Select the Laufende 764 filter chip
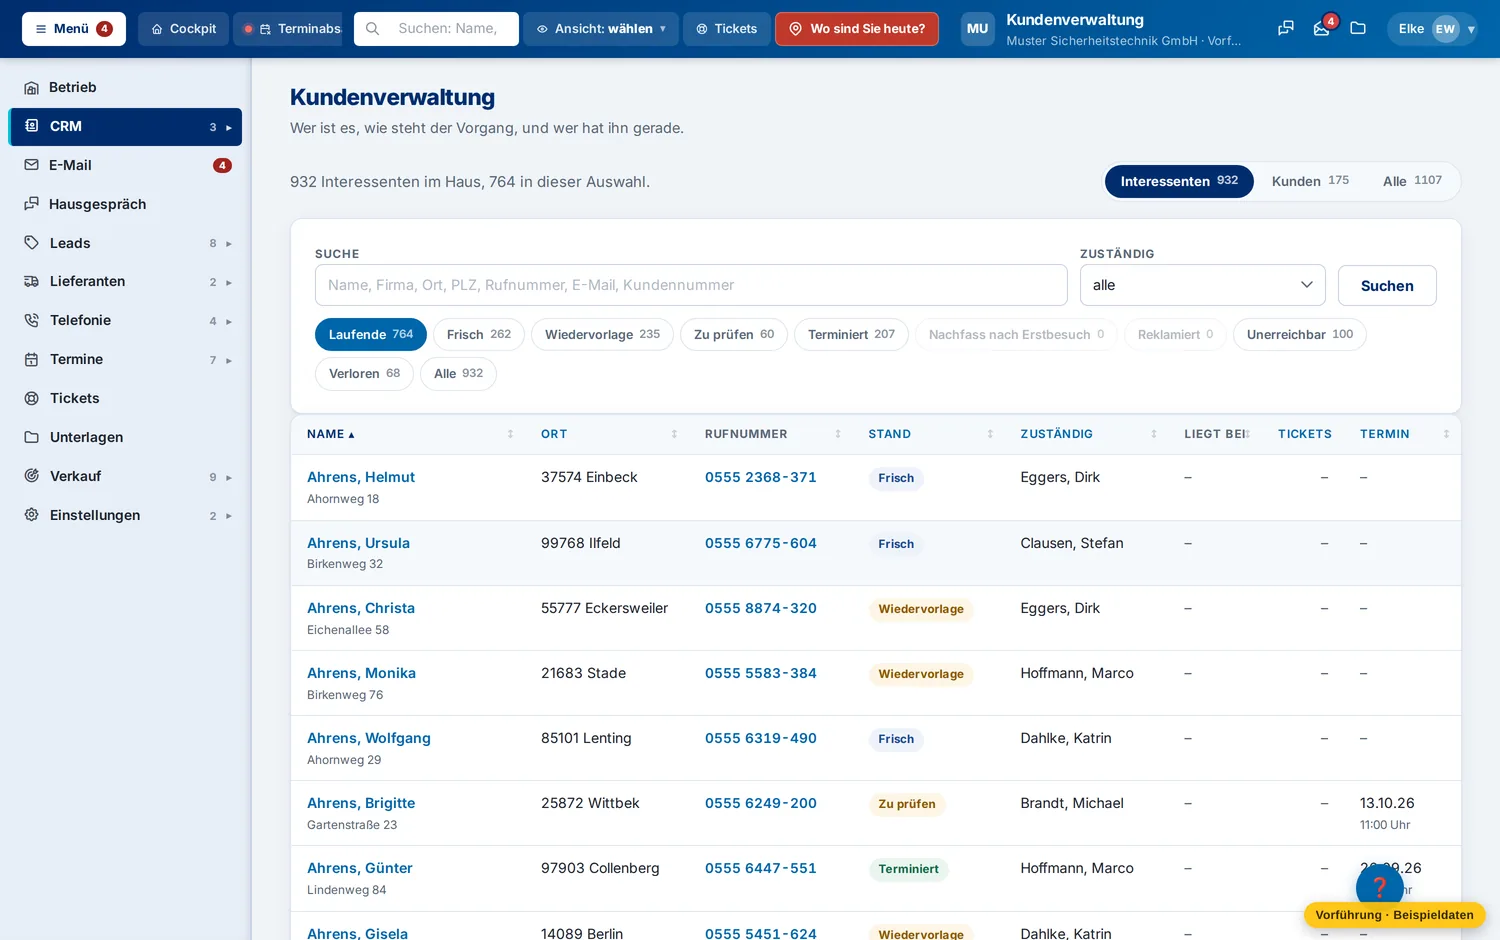 tap(371, 334)
